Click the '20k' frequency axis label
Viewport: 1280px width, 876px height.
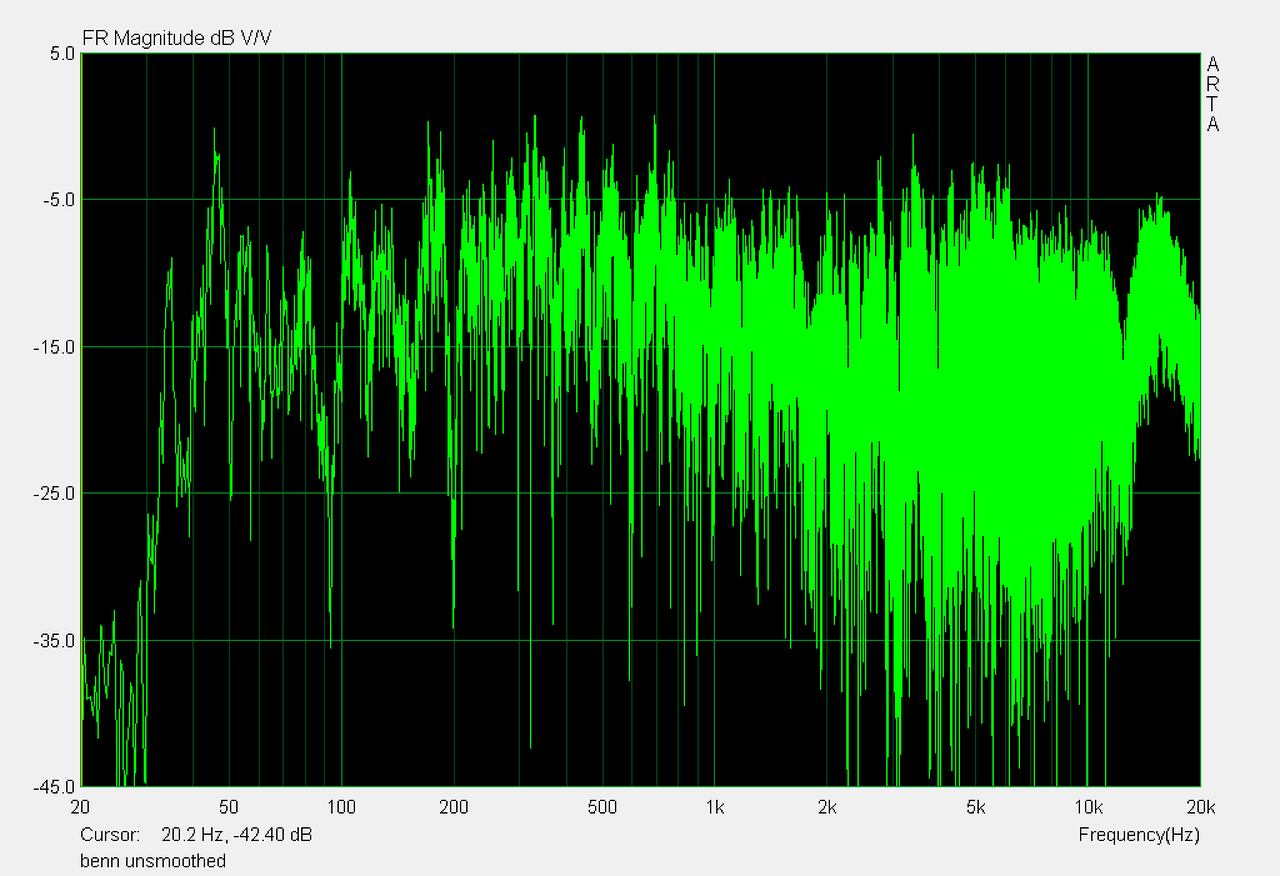tap(1200, 808)
